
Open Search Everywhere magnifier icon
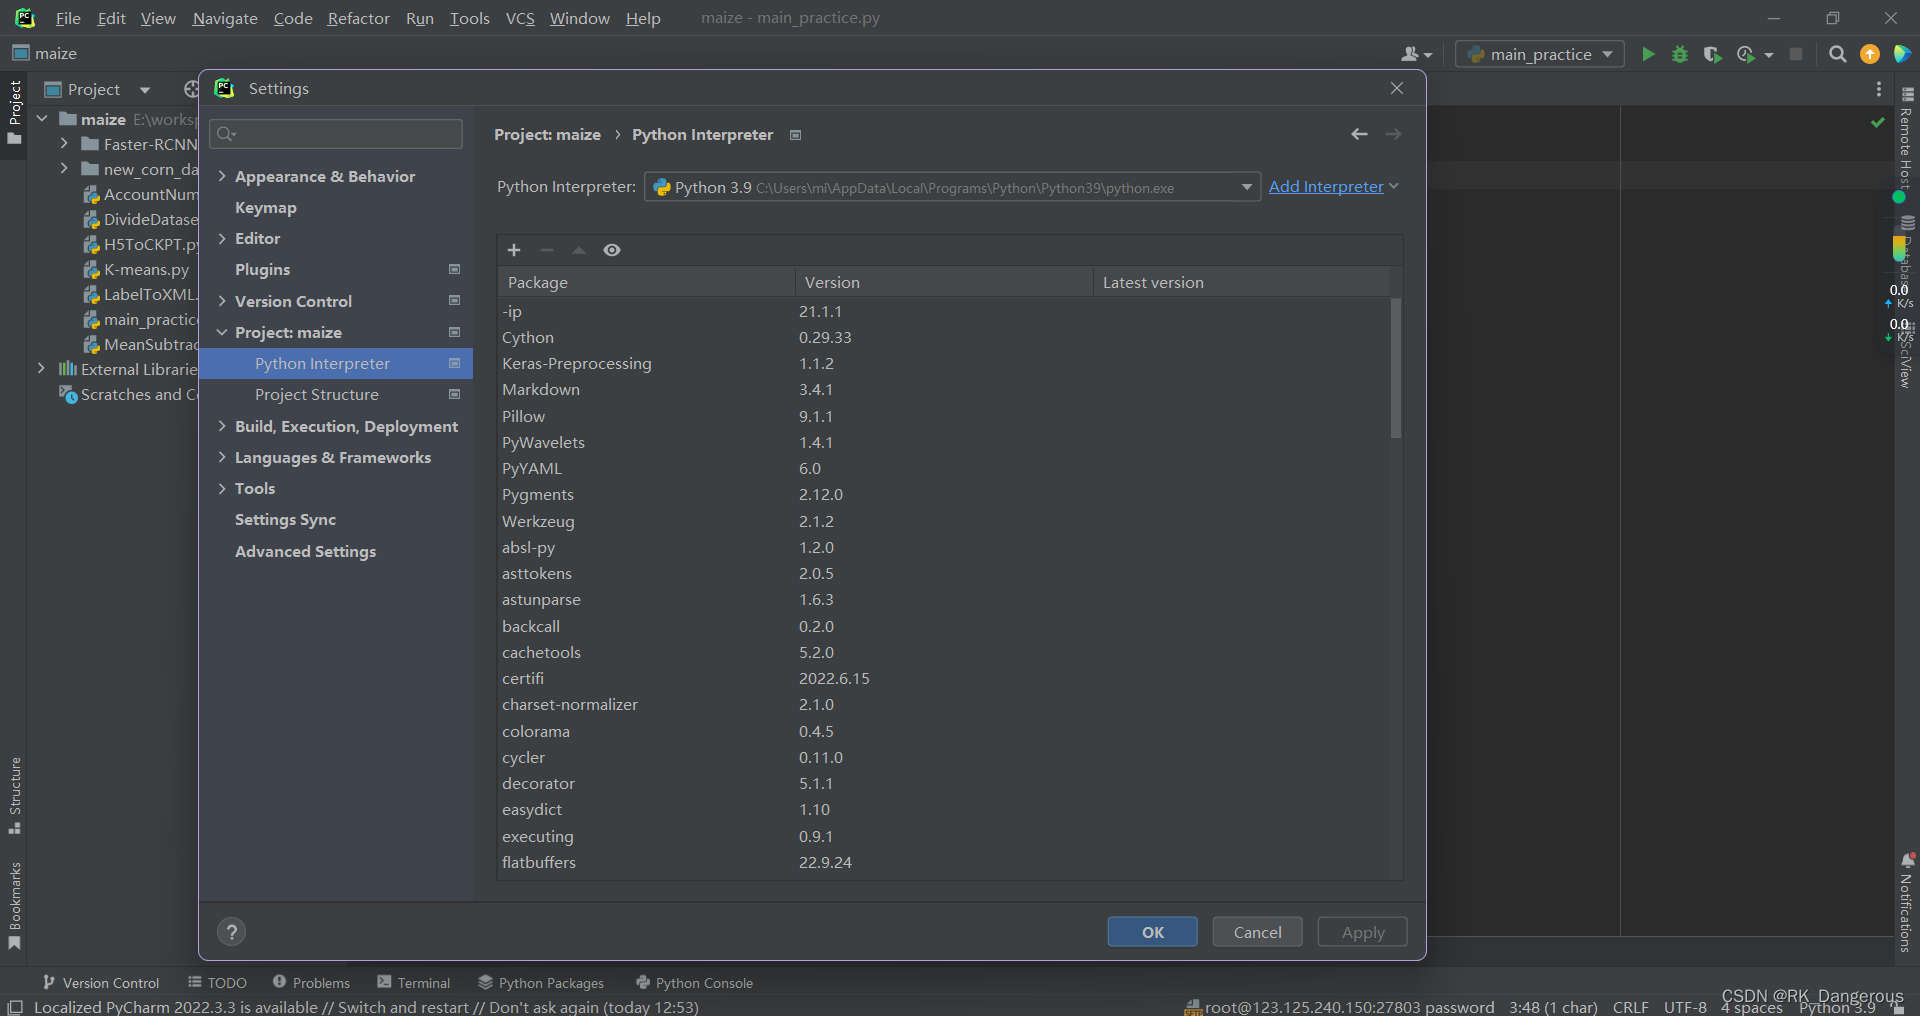pos(1837,54)
